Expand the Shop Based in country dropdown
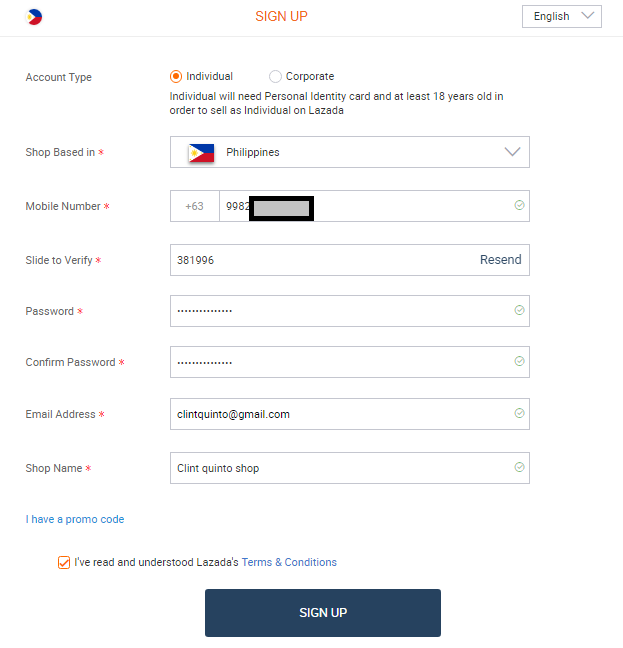Screen dimensions: 623x648 point(512,152)
